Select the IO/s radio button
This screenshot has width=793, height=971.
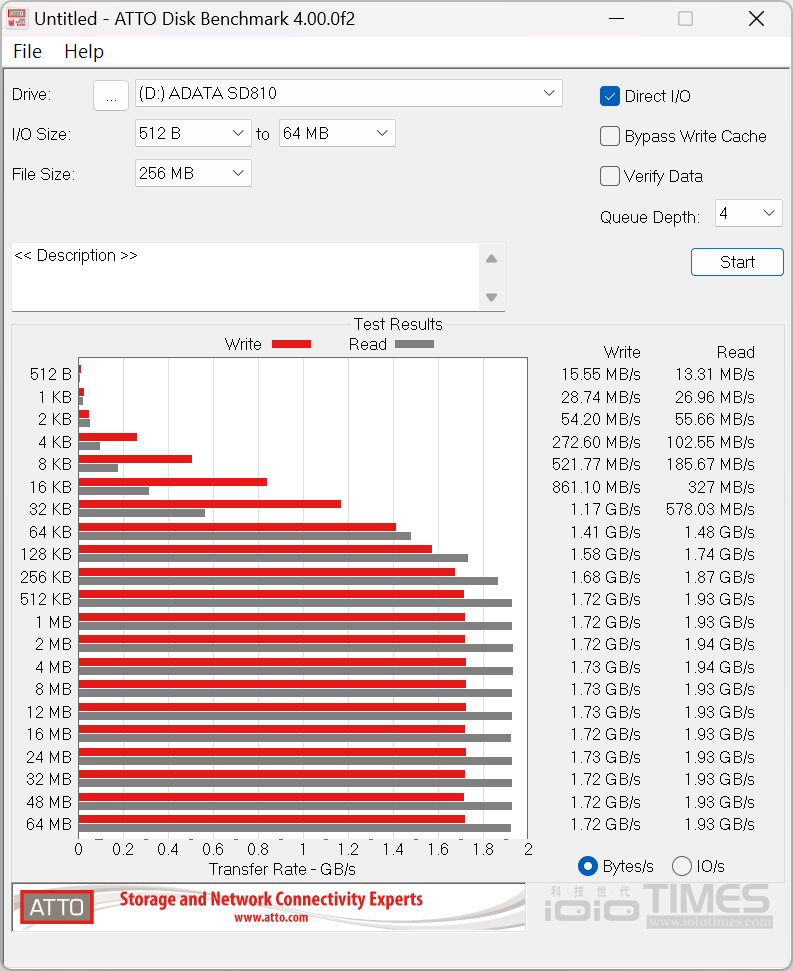pos(682,866)
